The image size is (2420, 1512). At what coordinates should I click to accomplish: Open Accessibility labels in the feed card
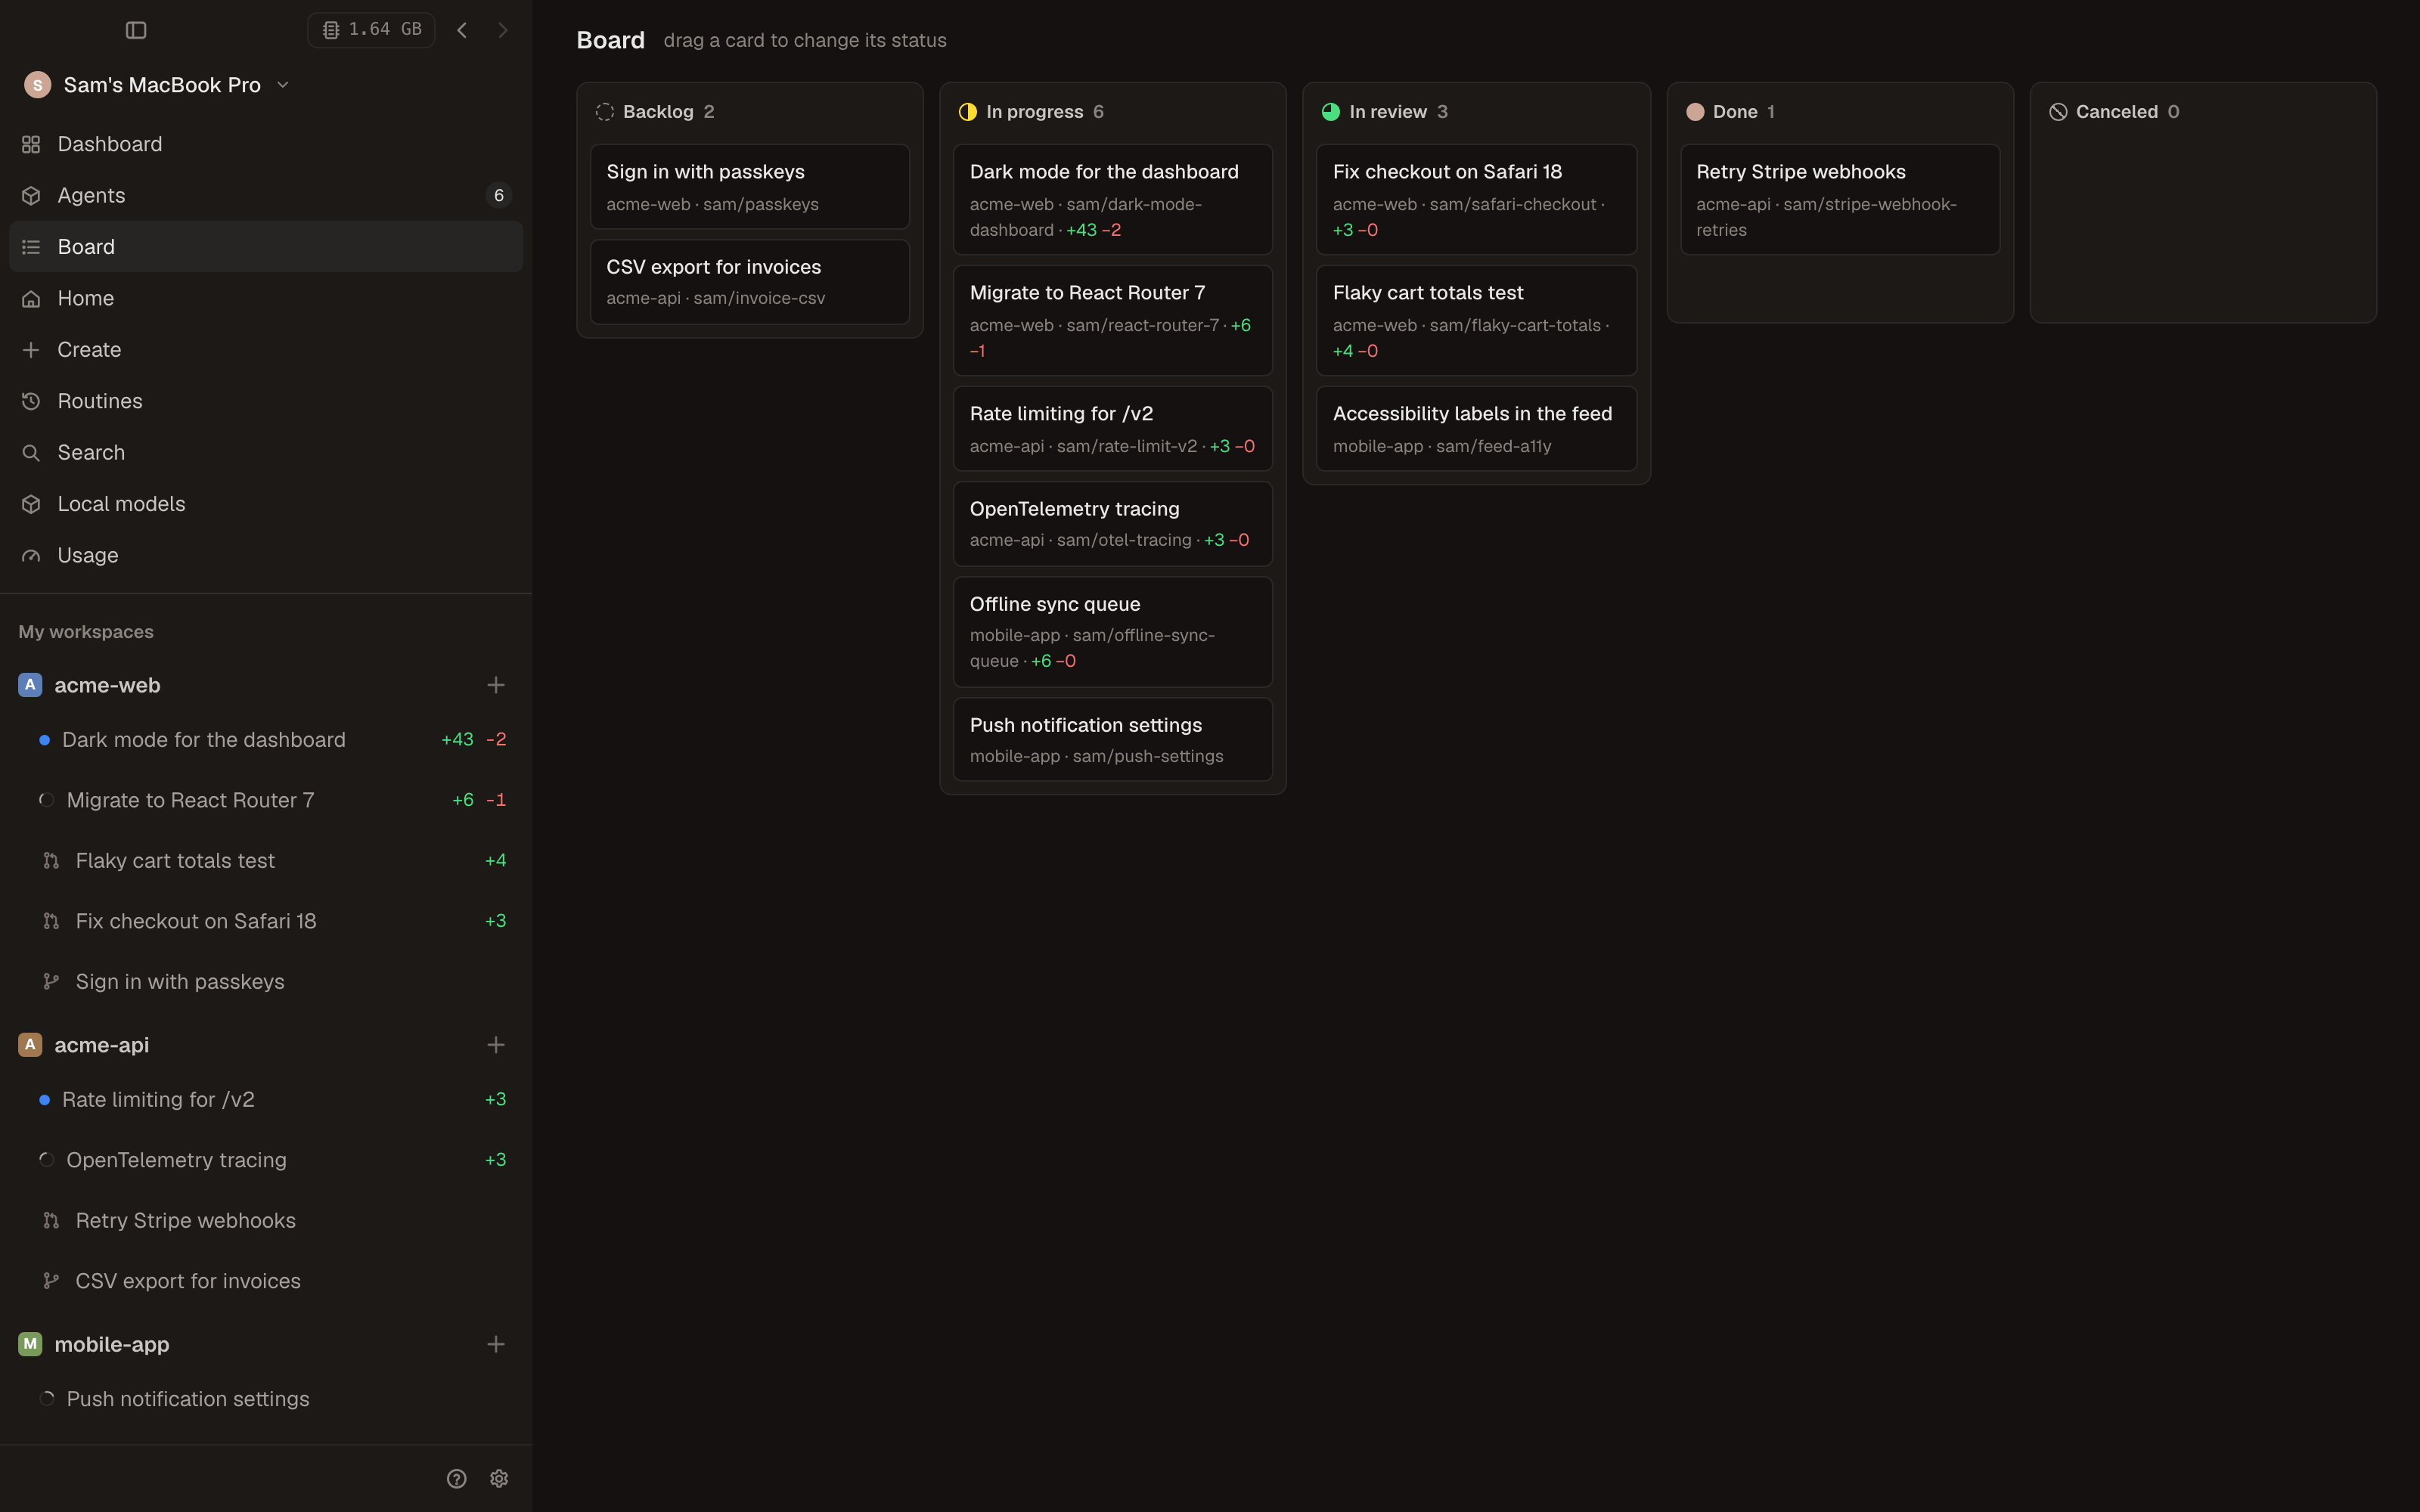pyautogui.click(x=1476, y=429)
